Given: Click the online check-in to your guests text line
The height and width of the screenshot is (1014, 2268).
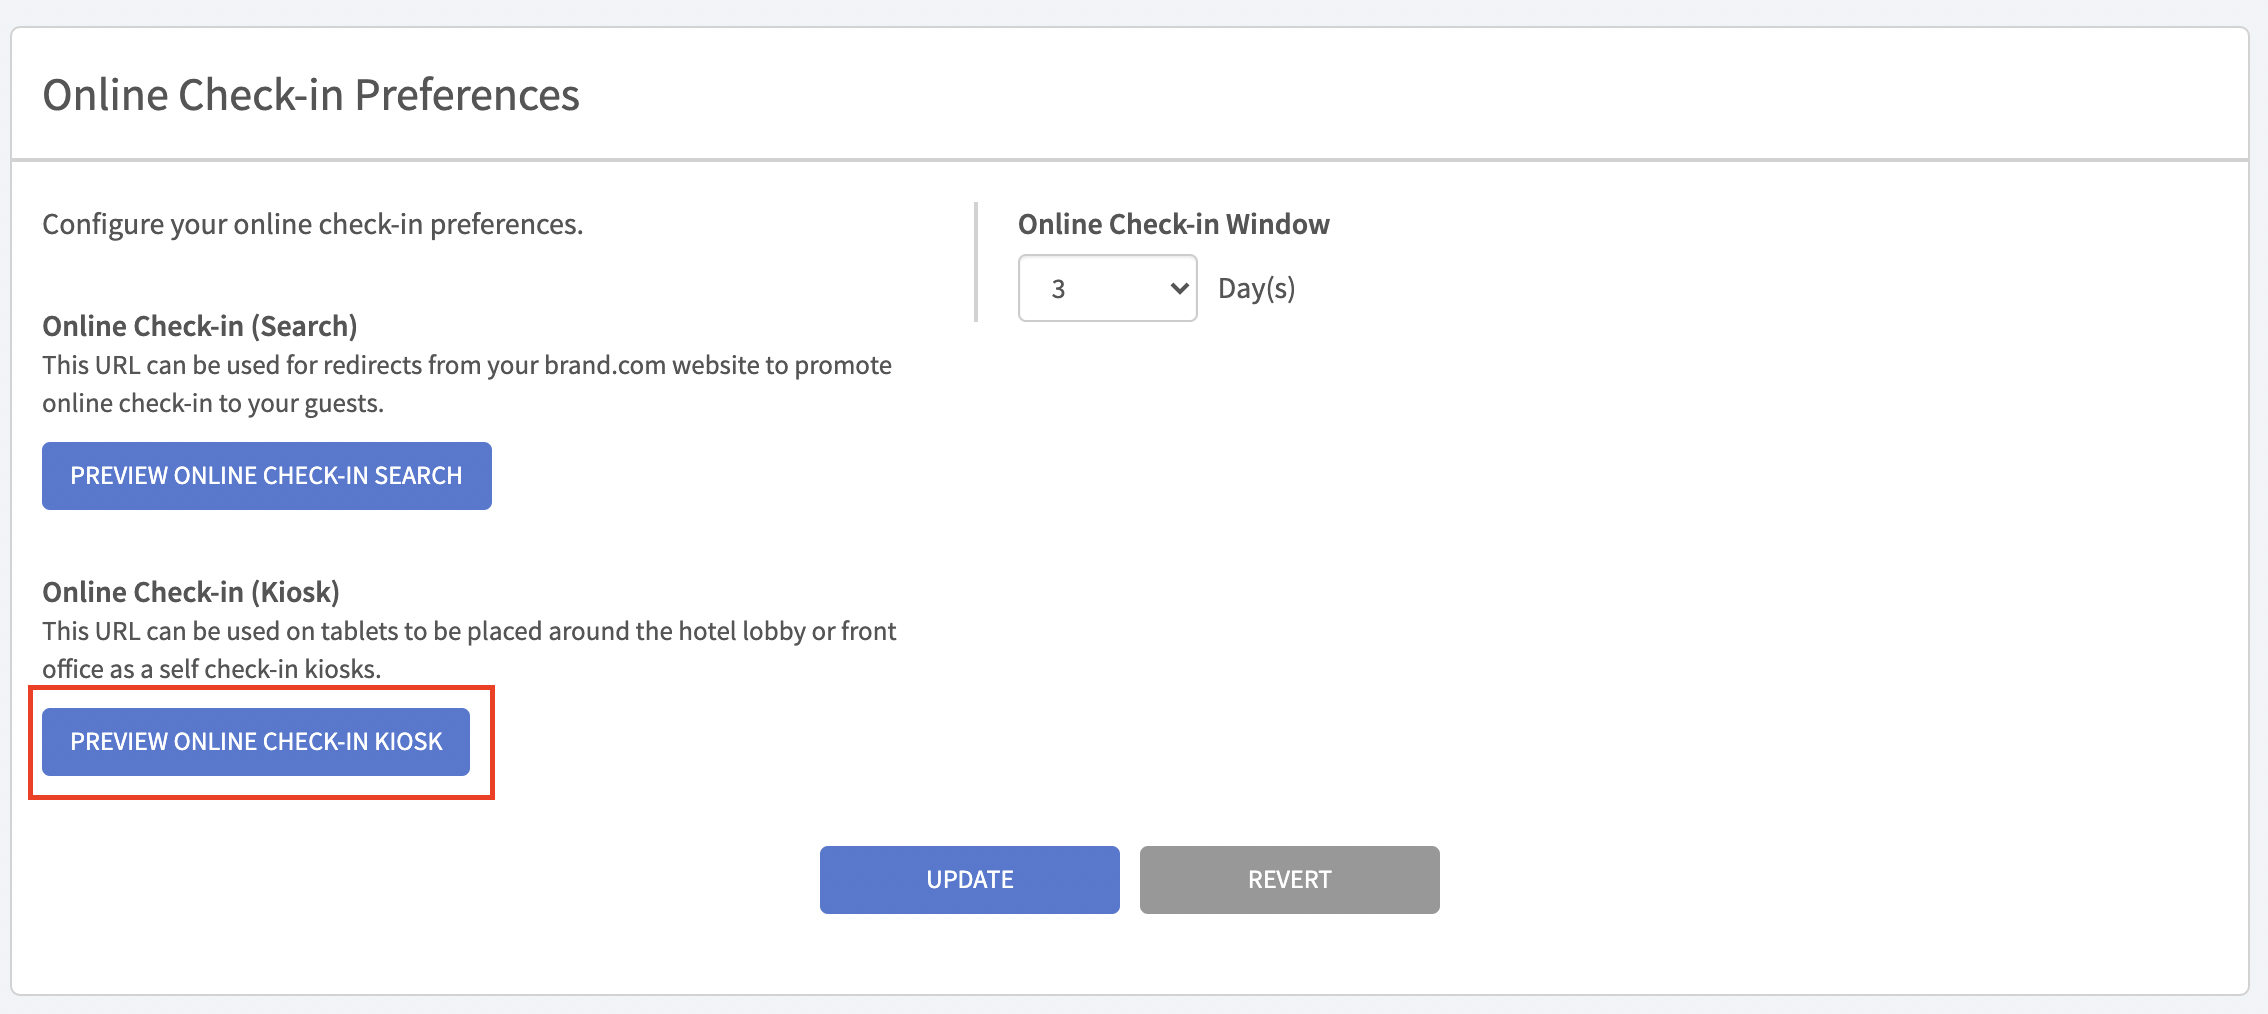Looking at the screenshot, I should pyautogui.click(x=212, y=403).
